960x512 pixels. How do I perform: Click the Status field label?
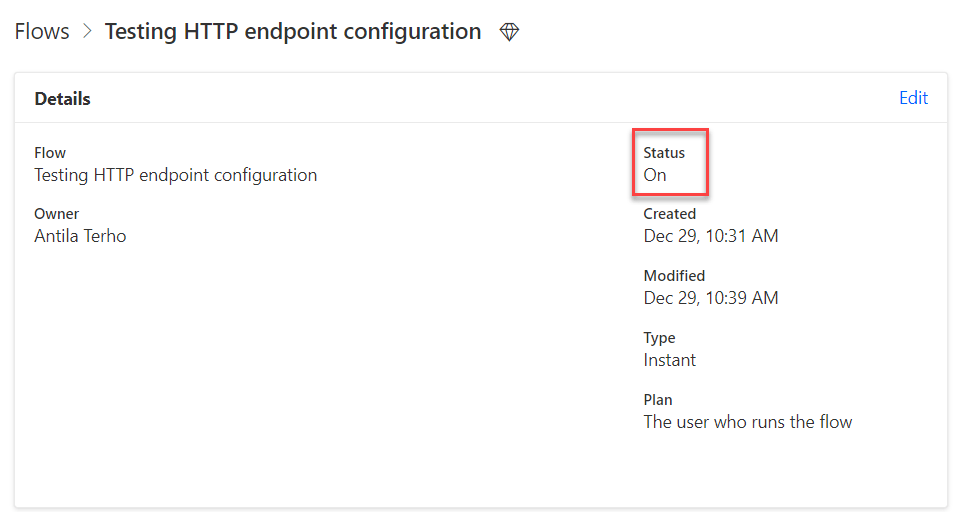[x=664, y=153]
